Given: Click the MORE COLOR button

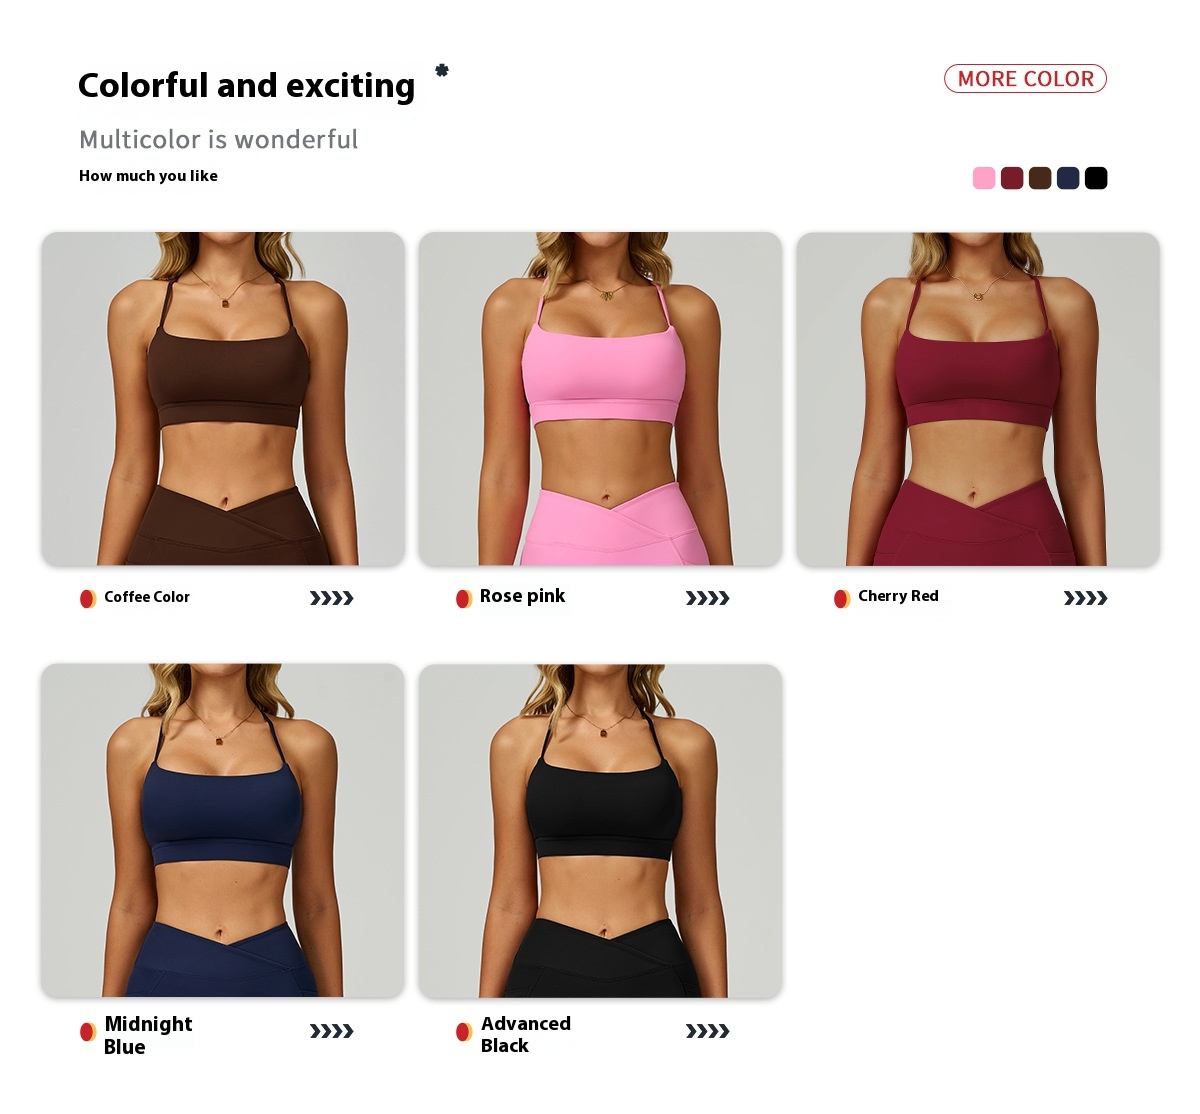Looking at the screenshot, I should pyautogui.click(x=1025, y=79).
